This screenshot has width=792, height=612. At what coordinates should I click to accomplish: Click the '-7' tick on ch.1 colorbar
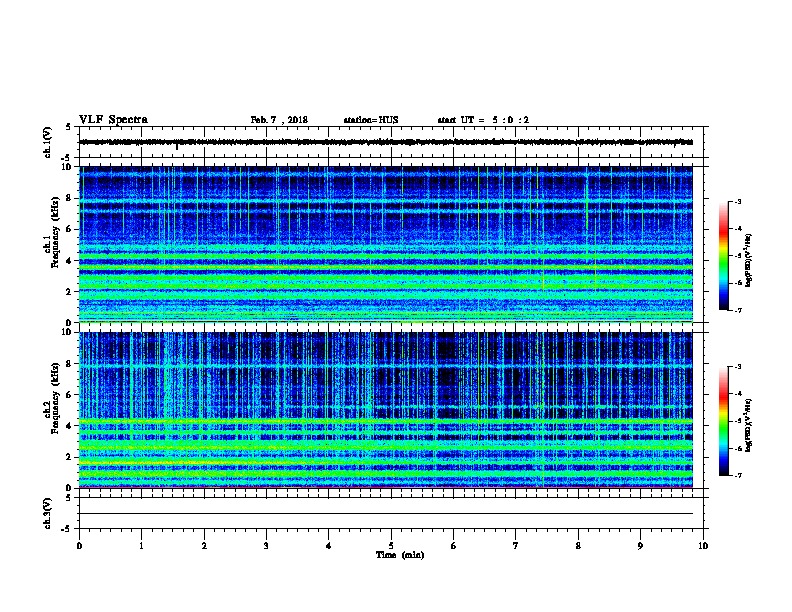pos(738,310)
